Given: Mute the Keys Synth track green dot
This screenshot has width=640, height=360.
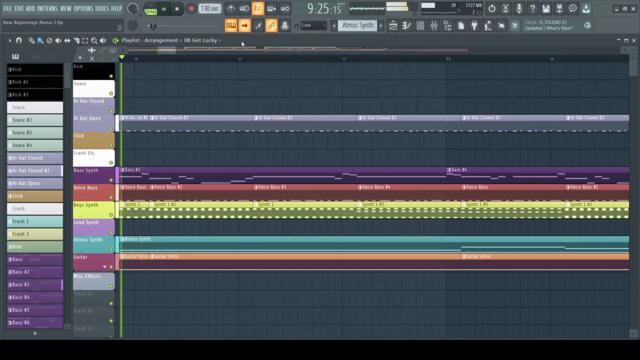Looking at the screenshot, I should click(x=111, y=215).
